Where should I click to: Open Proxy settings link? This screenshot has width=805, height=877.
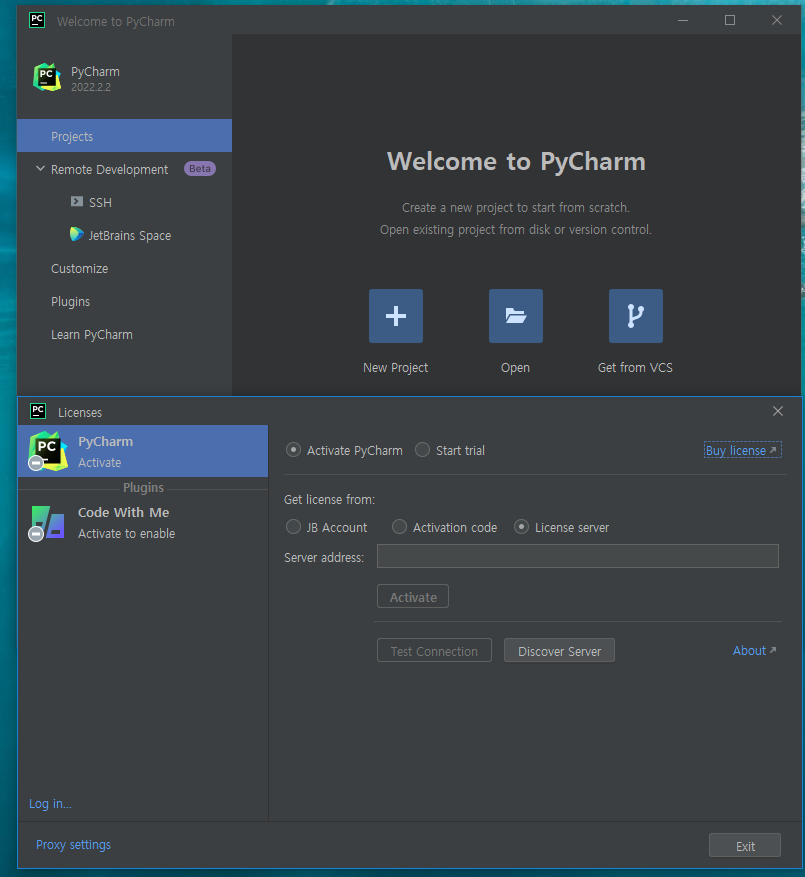pyautogui.click(x=73, y=845)
